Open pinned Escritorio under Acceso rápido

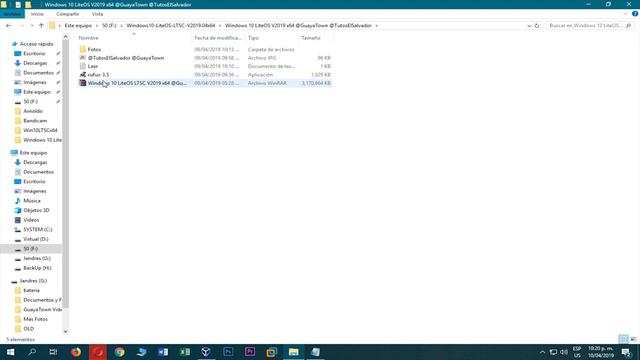tap(34, 53)
